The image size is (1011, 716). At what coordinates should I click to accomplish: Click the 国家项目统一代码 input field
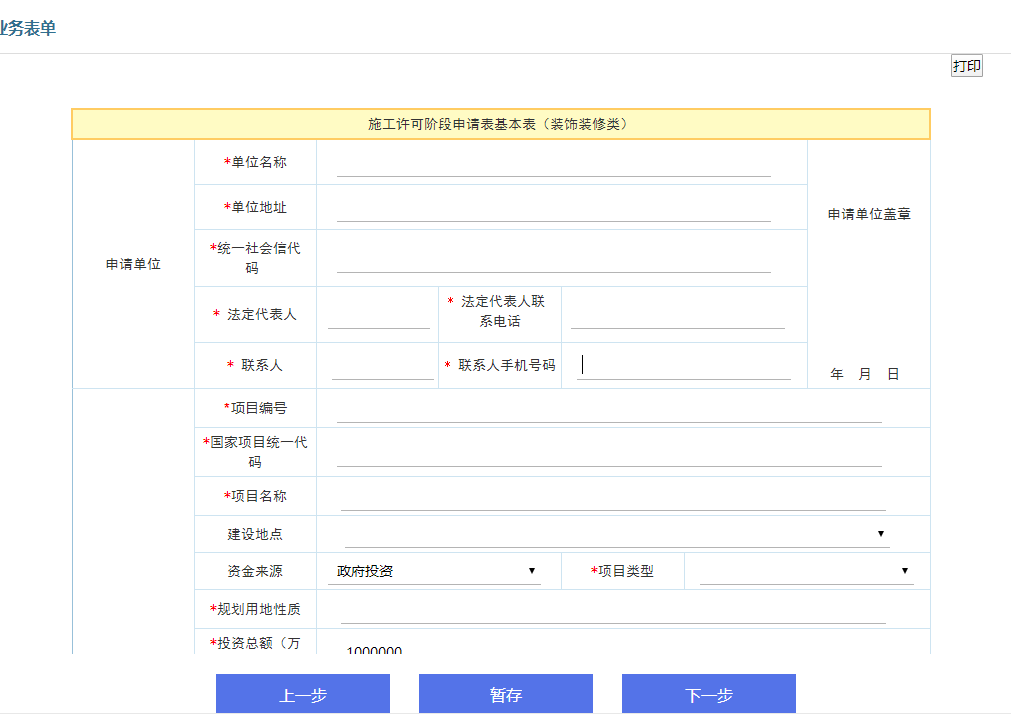pos(609,453)
